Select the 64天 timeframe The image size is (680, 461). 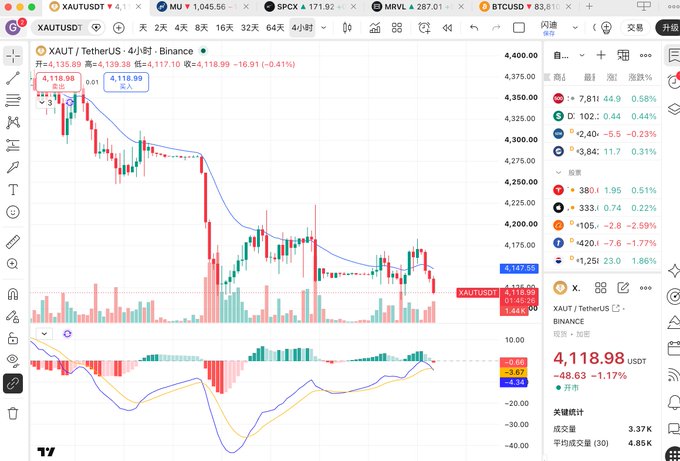pos(275,28)
